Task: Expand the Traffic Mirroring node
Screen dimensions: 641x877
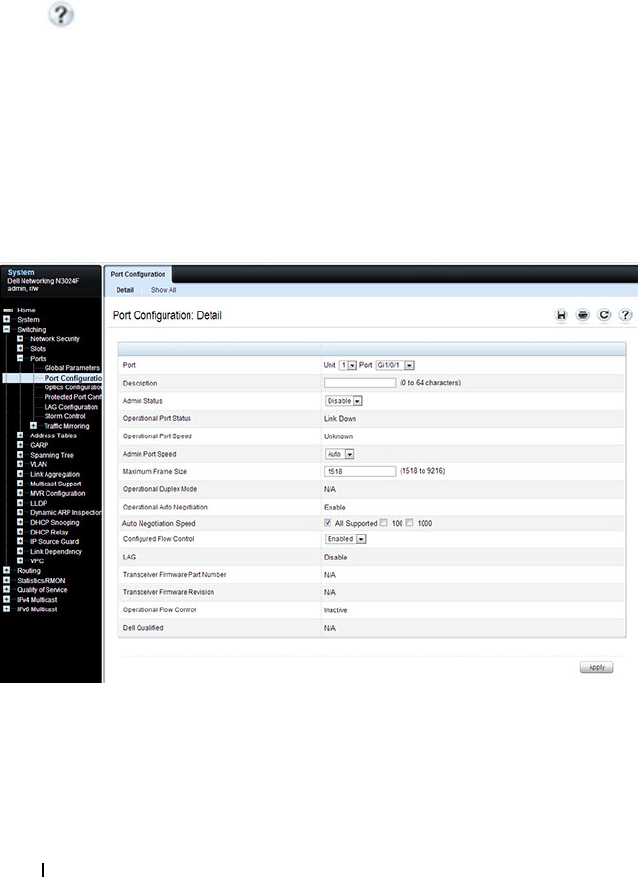Action: 34,426
